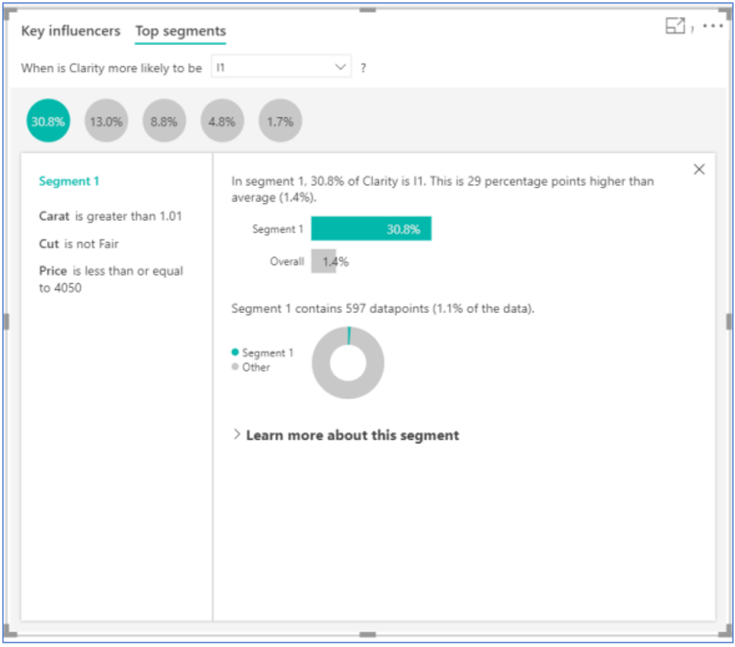The image size is (735, 647).
Task: Close the segment detail pane with X
Action: [699, 169]
